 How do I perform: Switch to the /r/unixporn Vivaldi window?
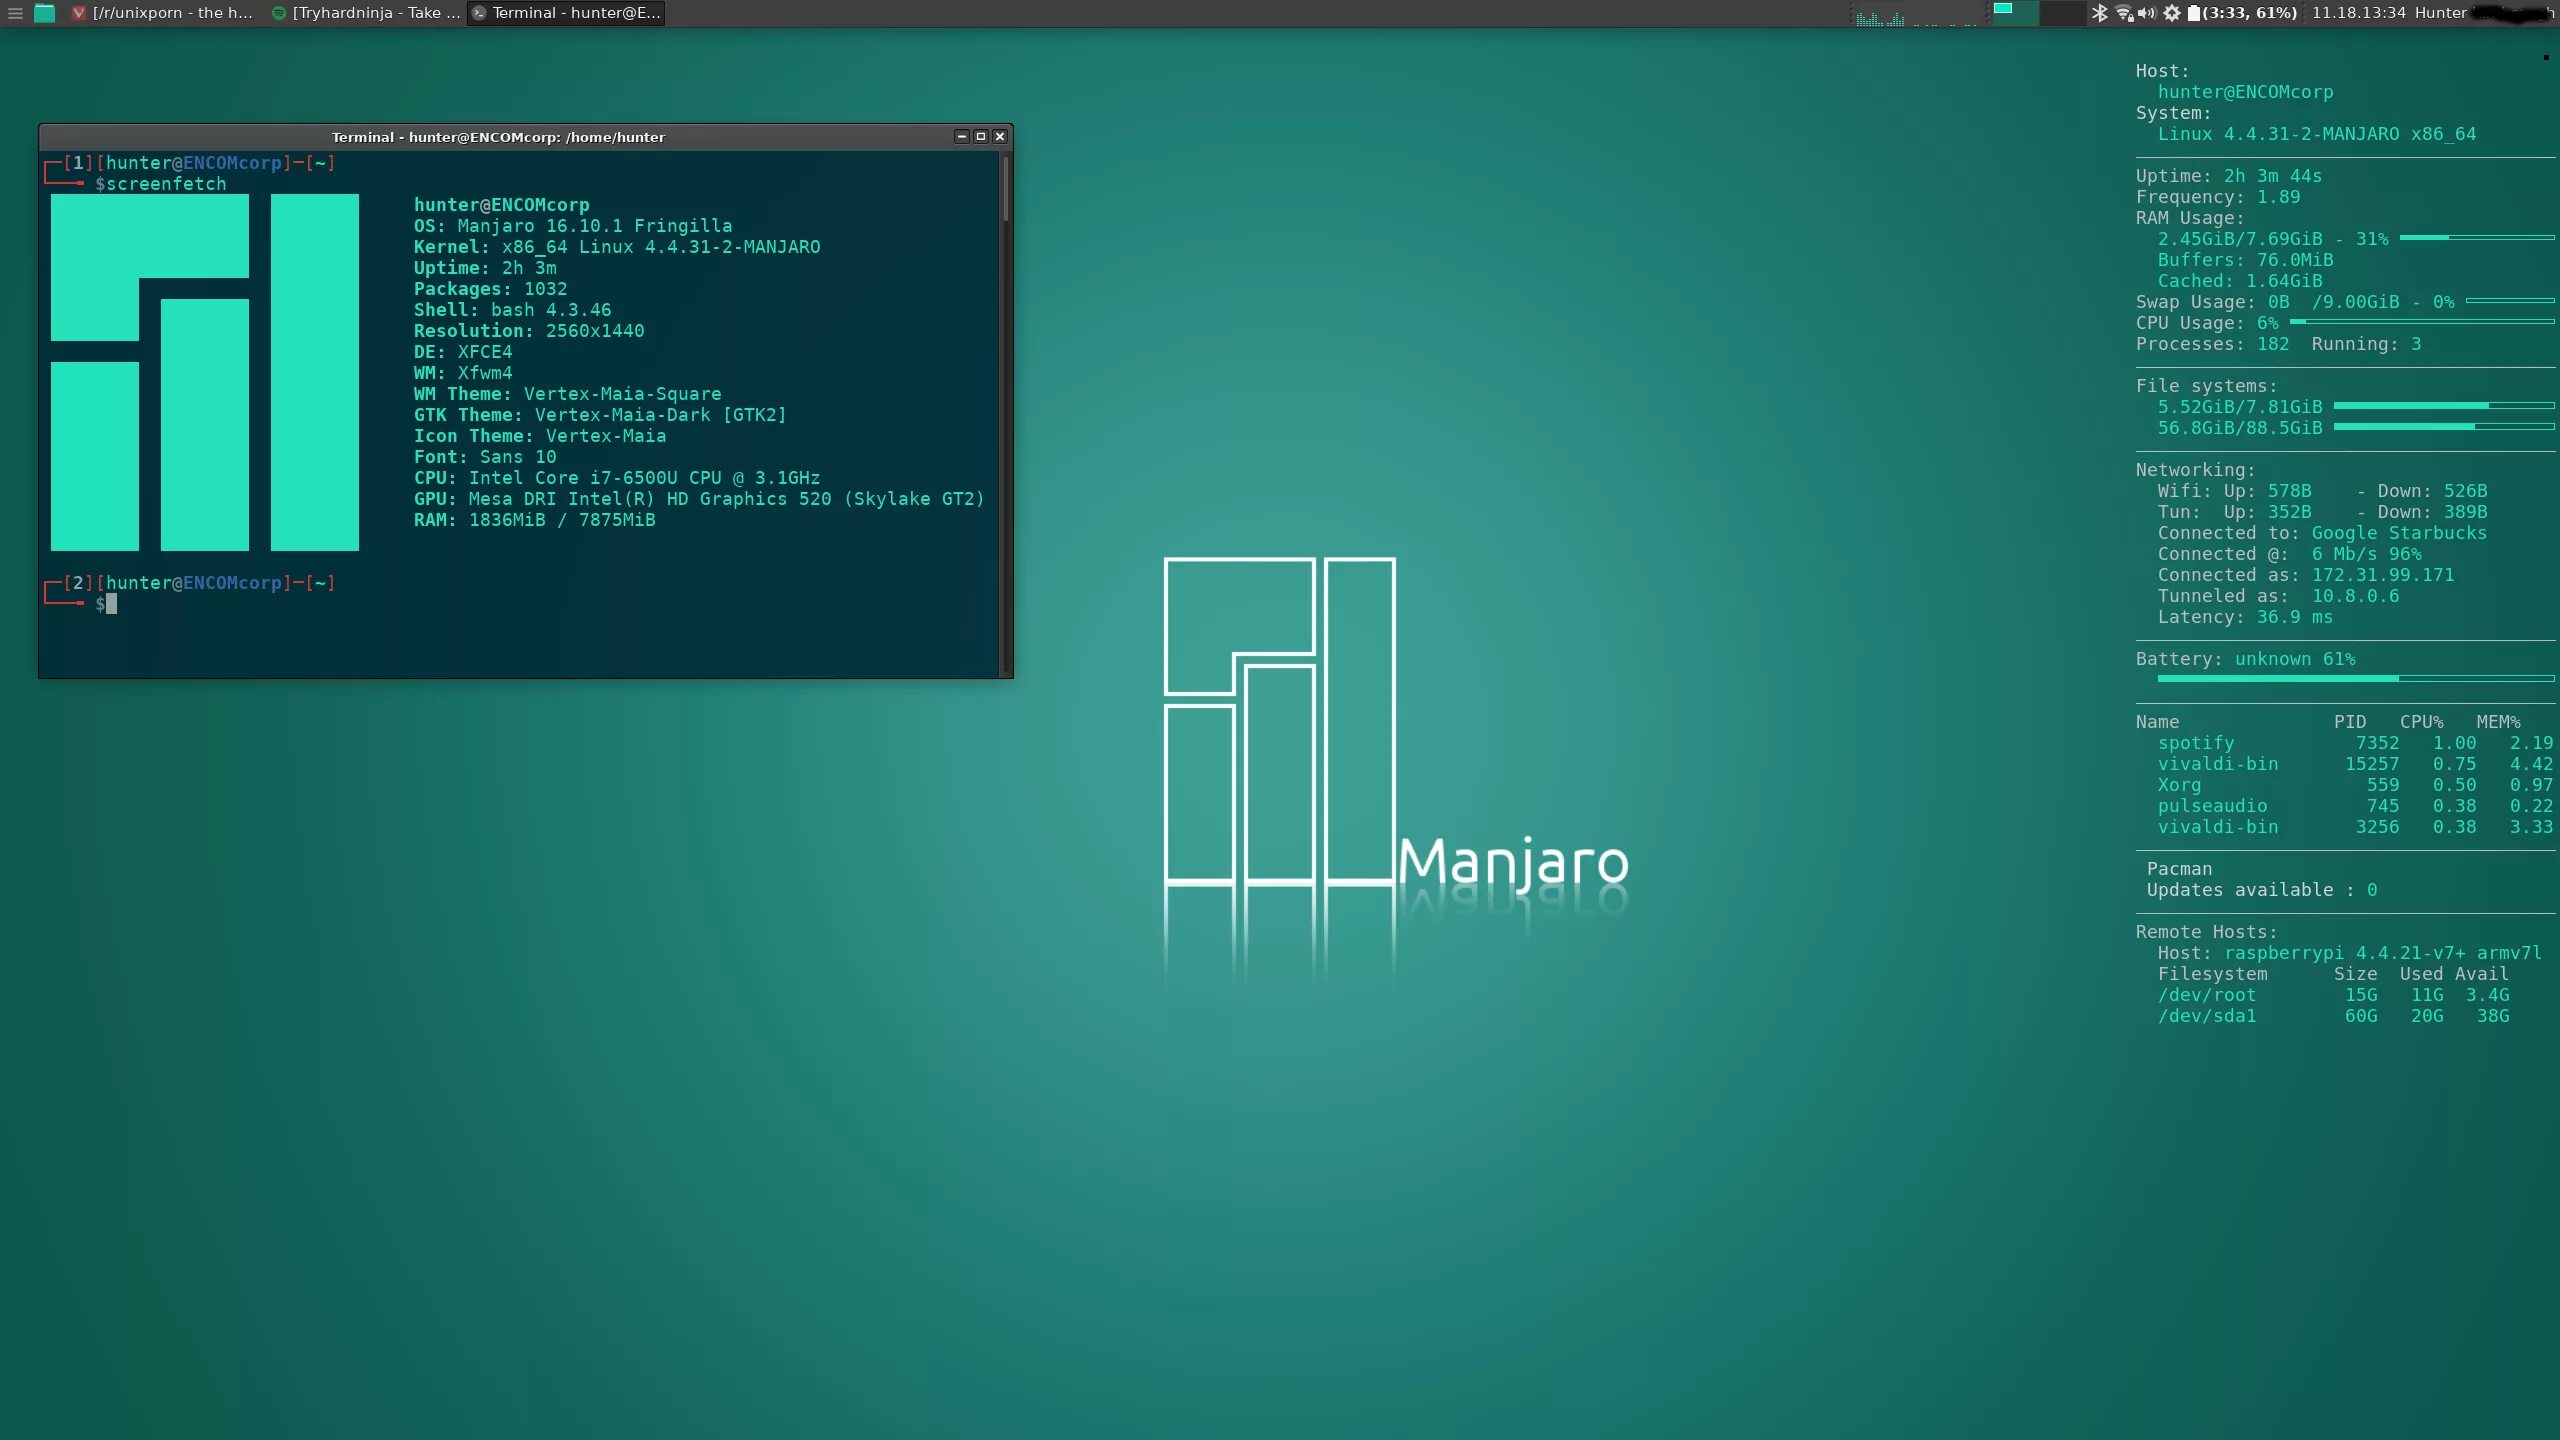(163, 13)
